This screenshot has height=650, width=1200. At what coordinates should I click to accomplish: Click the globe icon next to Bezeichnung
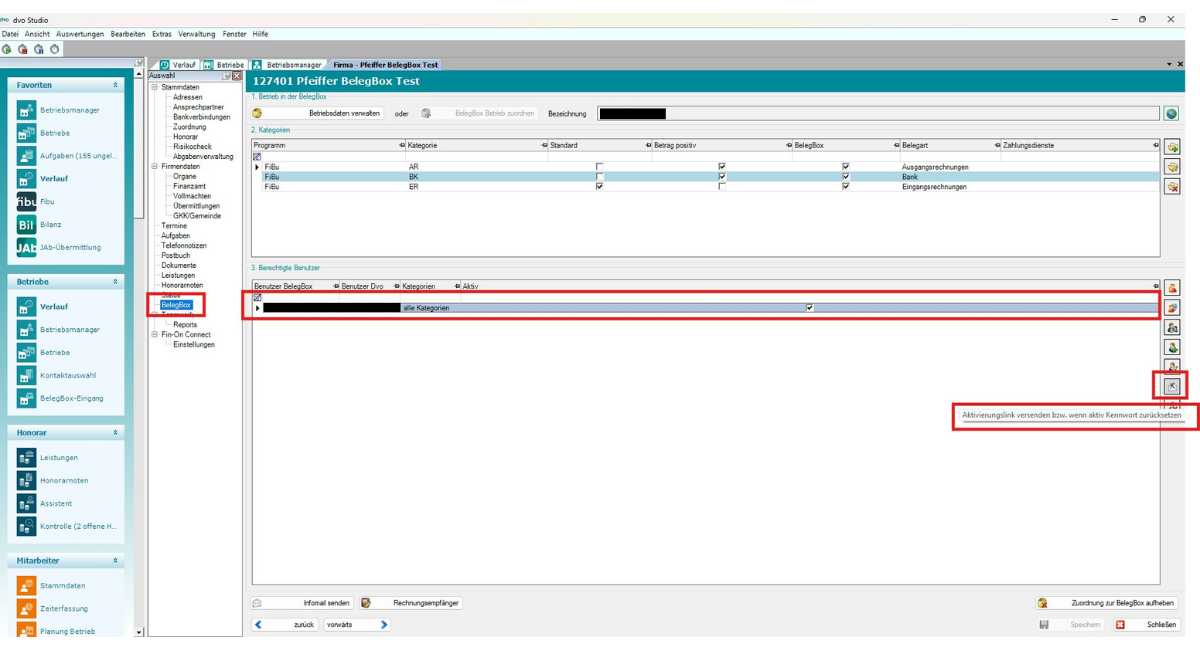click(x=1171, y=114)
